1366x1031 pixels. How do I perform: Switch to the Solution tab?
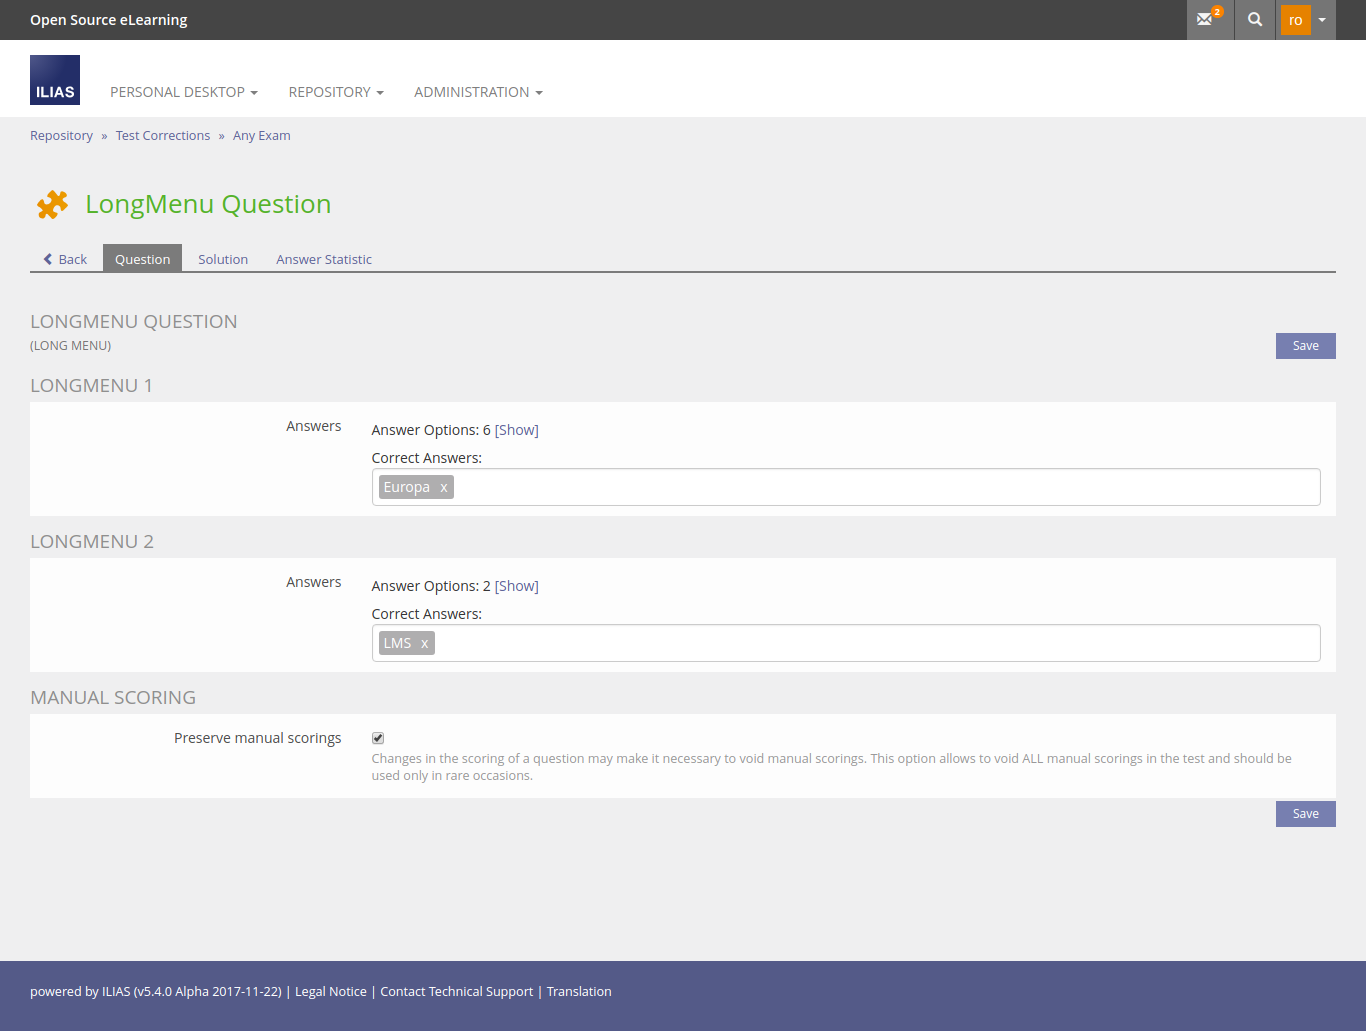tap(223, 259)
